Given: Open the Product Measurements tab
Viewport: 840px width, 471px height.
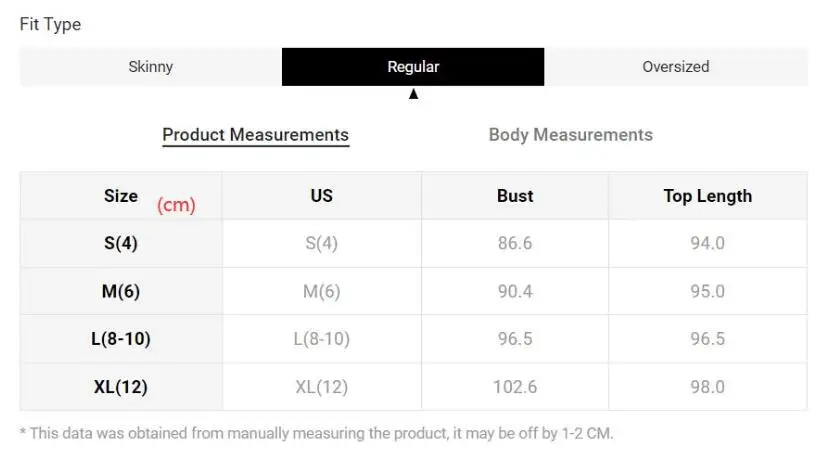Looking at the screenshot, I should tap(256, 135).
